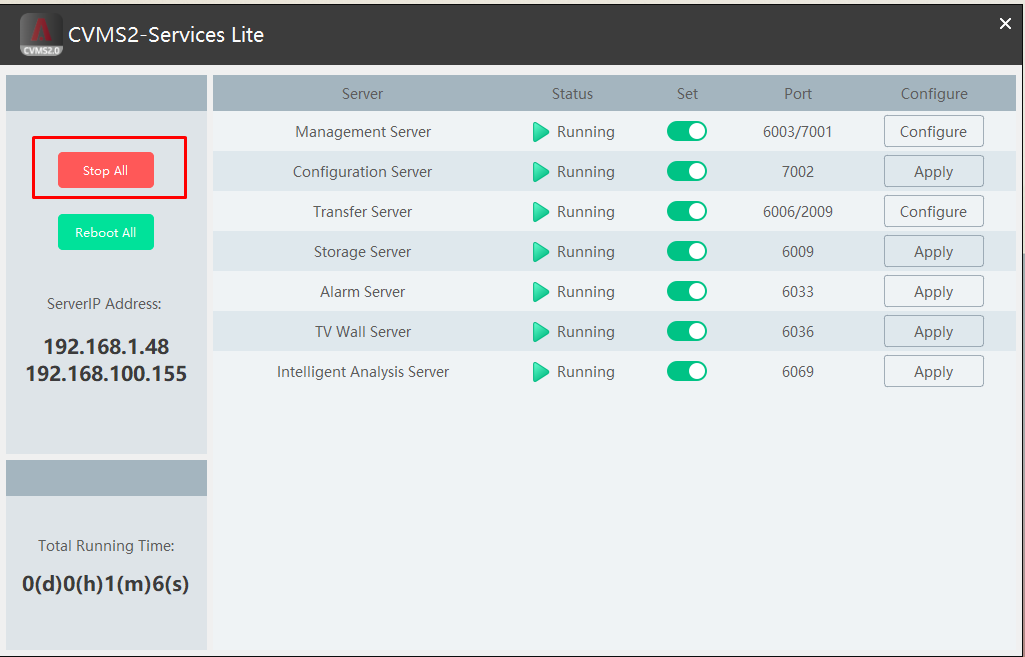Click port value 6009

[x=798, y=251]
